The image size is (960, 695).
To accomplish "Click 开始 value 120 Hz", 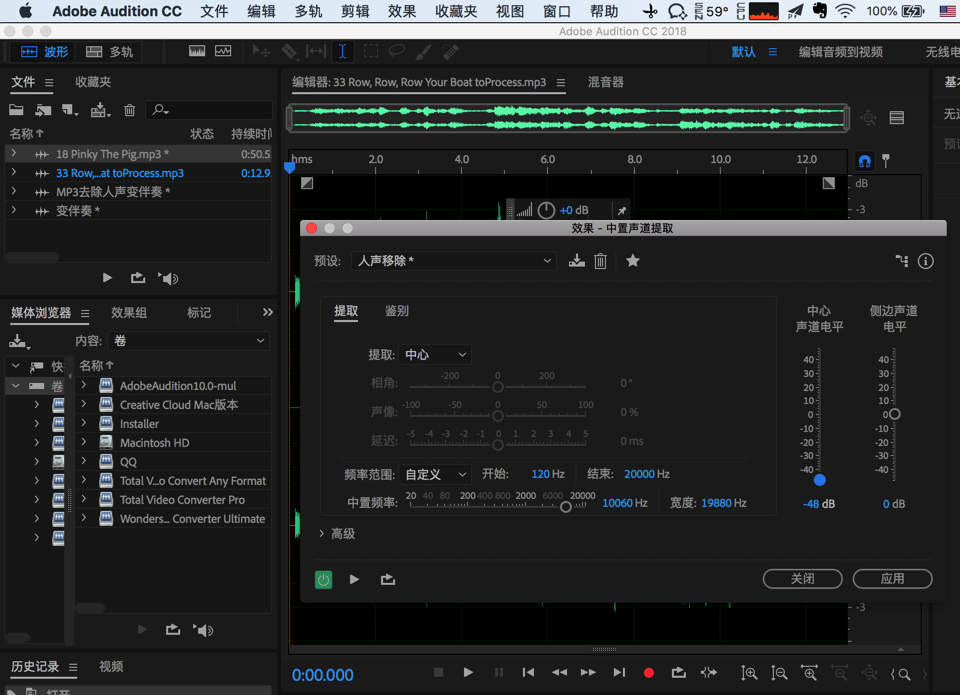I will coord(548,474).
